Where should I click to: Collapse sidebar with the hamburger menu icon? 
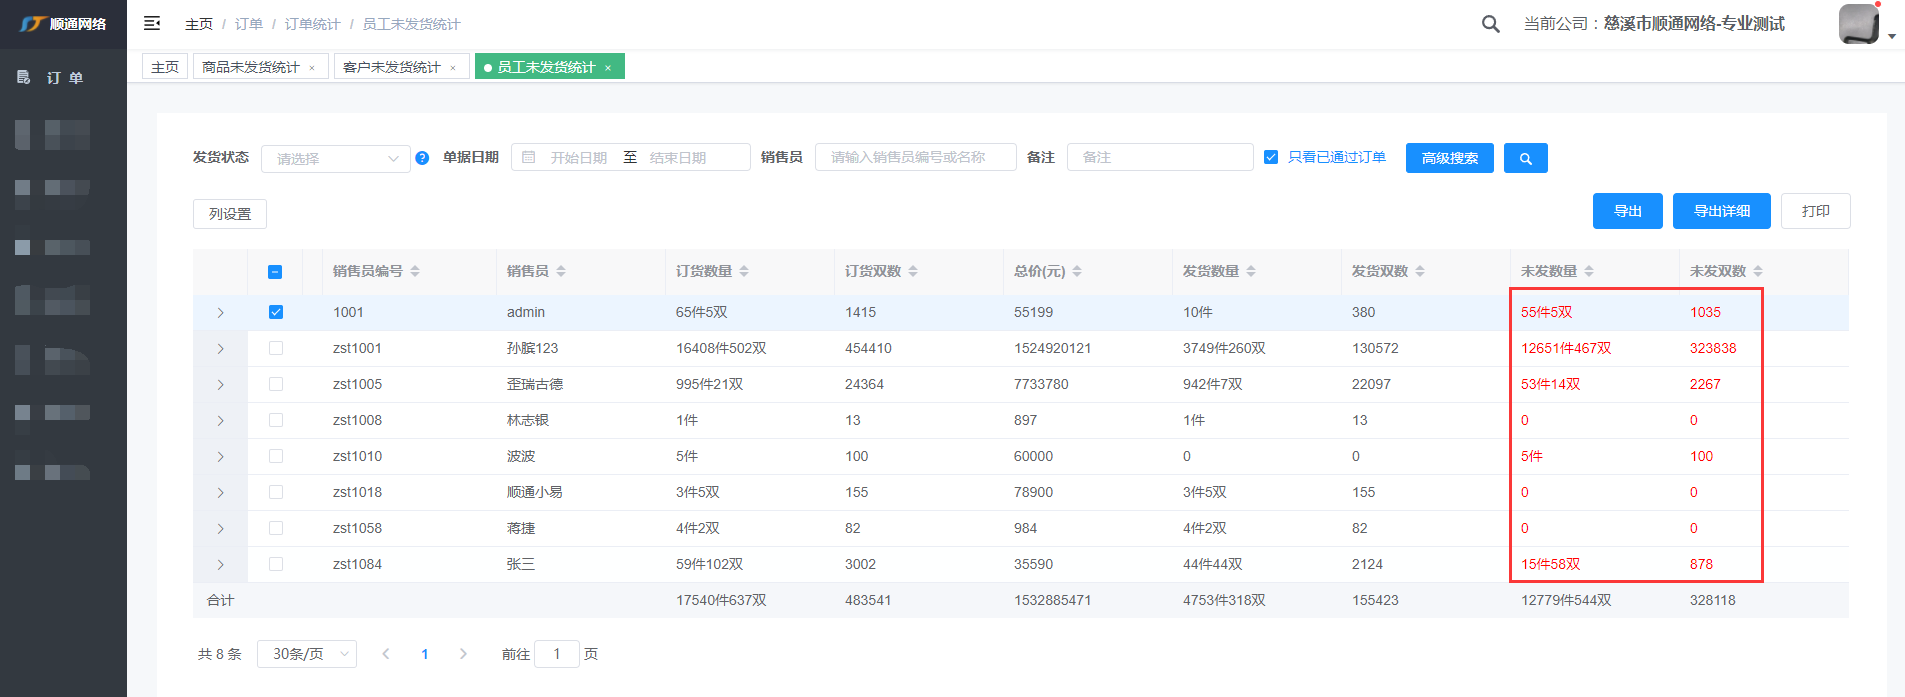152,23
